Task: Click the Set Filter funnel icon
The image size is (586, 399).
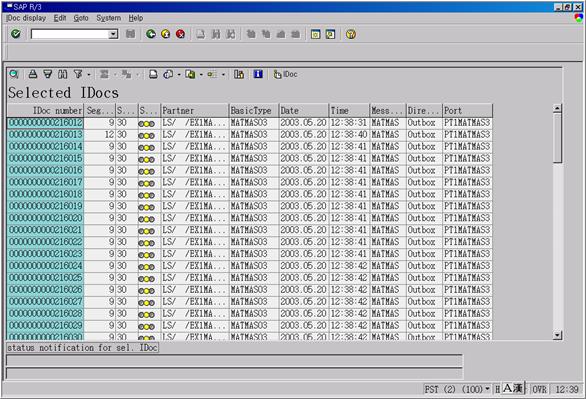Action: pyautogui.click(x=78, y=74)
